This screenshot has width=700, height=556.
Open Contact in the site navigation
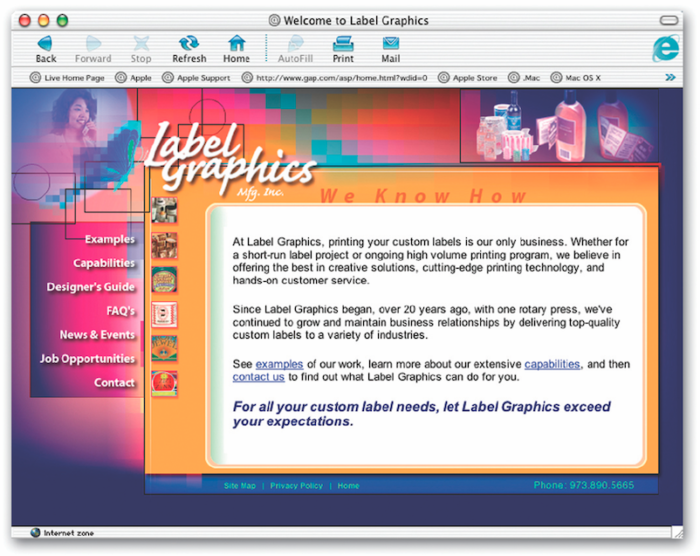point(114,383)
